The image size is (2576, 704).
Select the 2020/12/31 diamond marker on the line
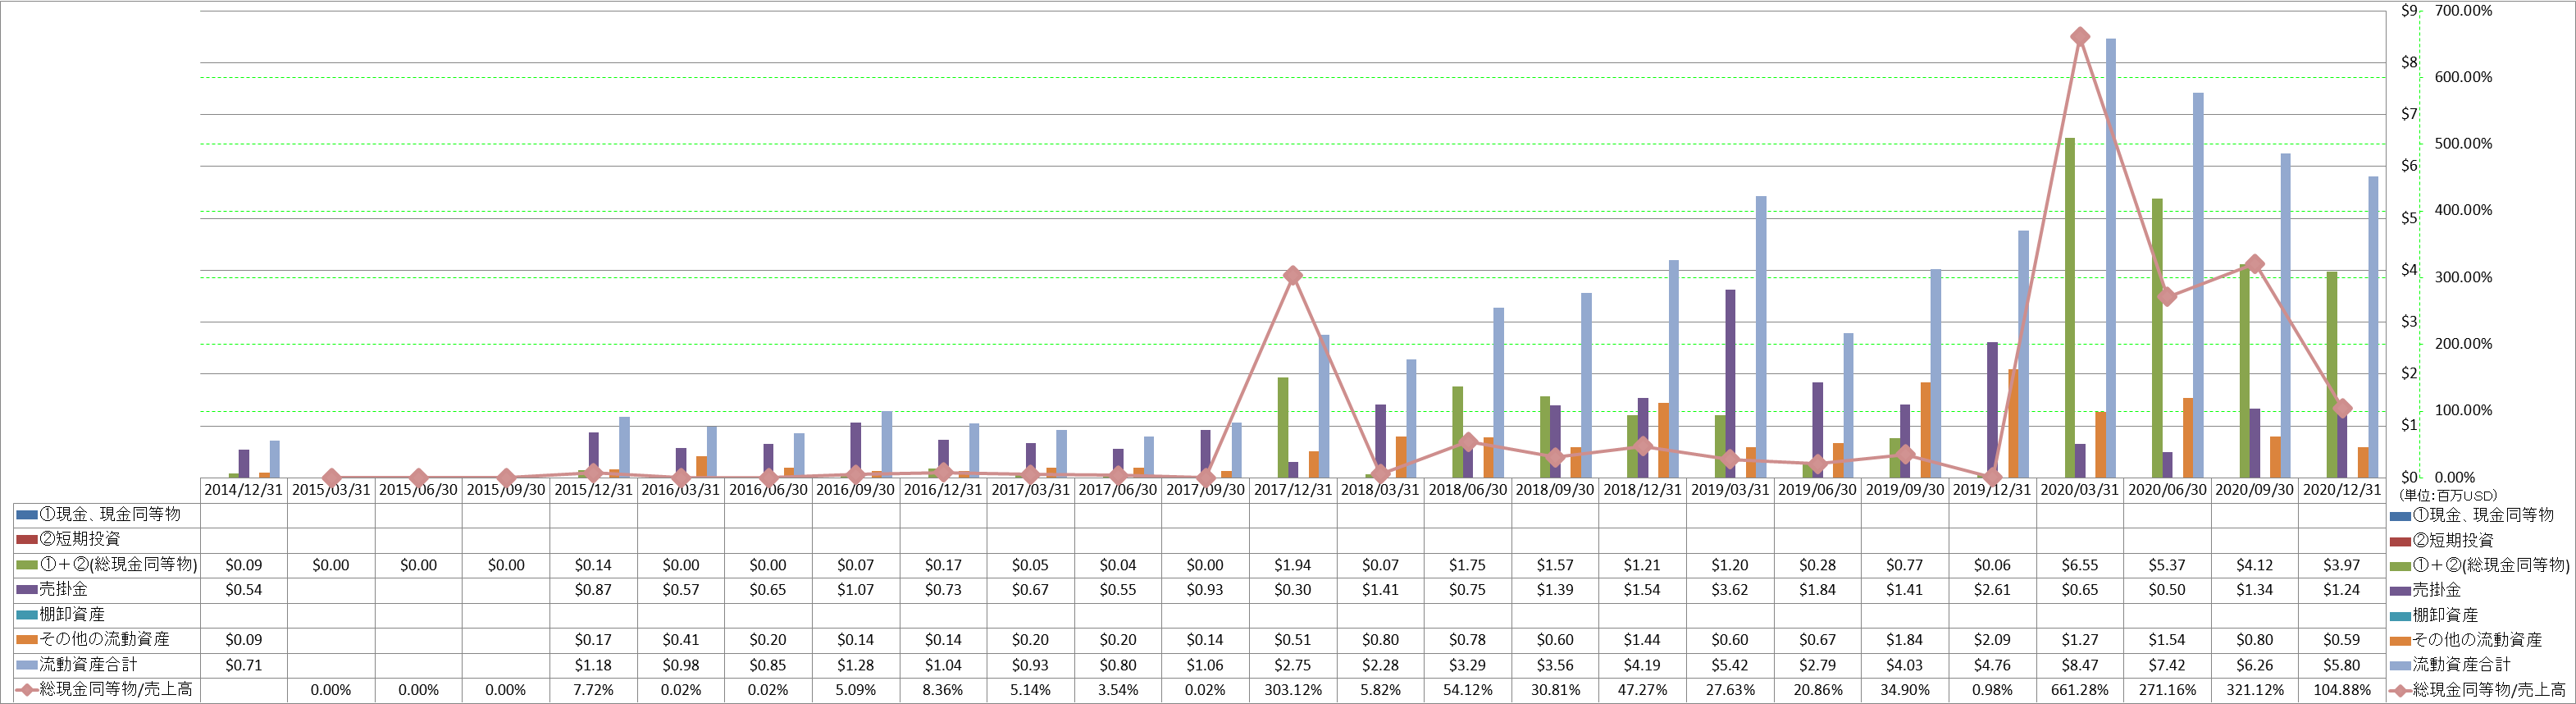point(2342,408)
